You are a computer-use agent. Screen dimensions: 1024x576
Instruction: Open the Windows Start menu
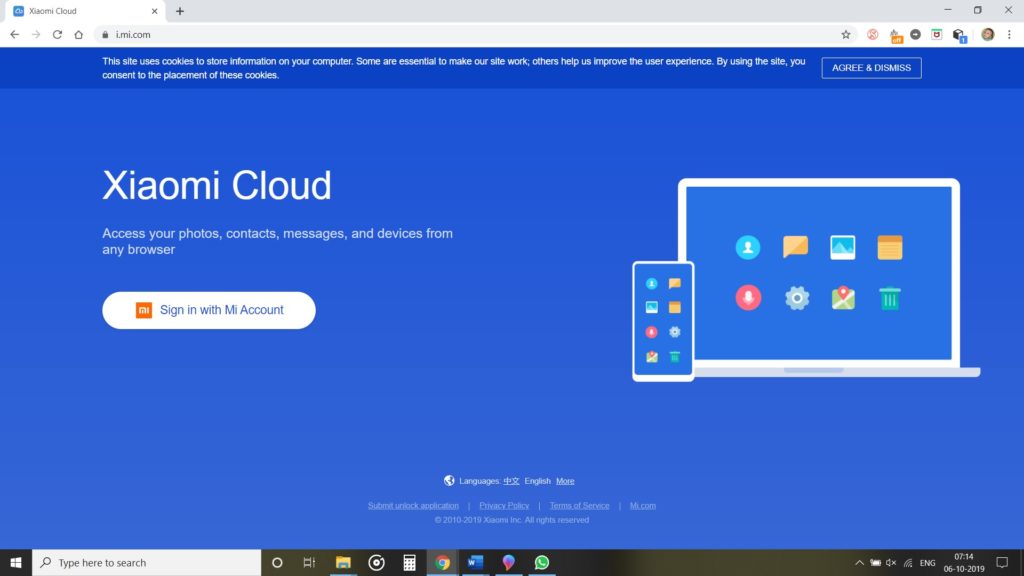[16, 562]
